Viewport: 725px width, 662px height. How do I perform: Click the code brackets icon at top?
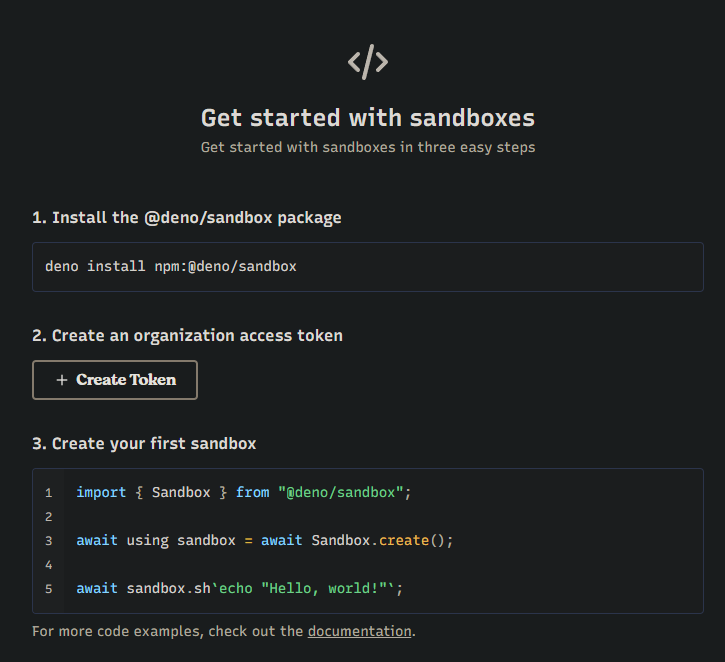[x=367, y=63]
